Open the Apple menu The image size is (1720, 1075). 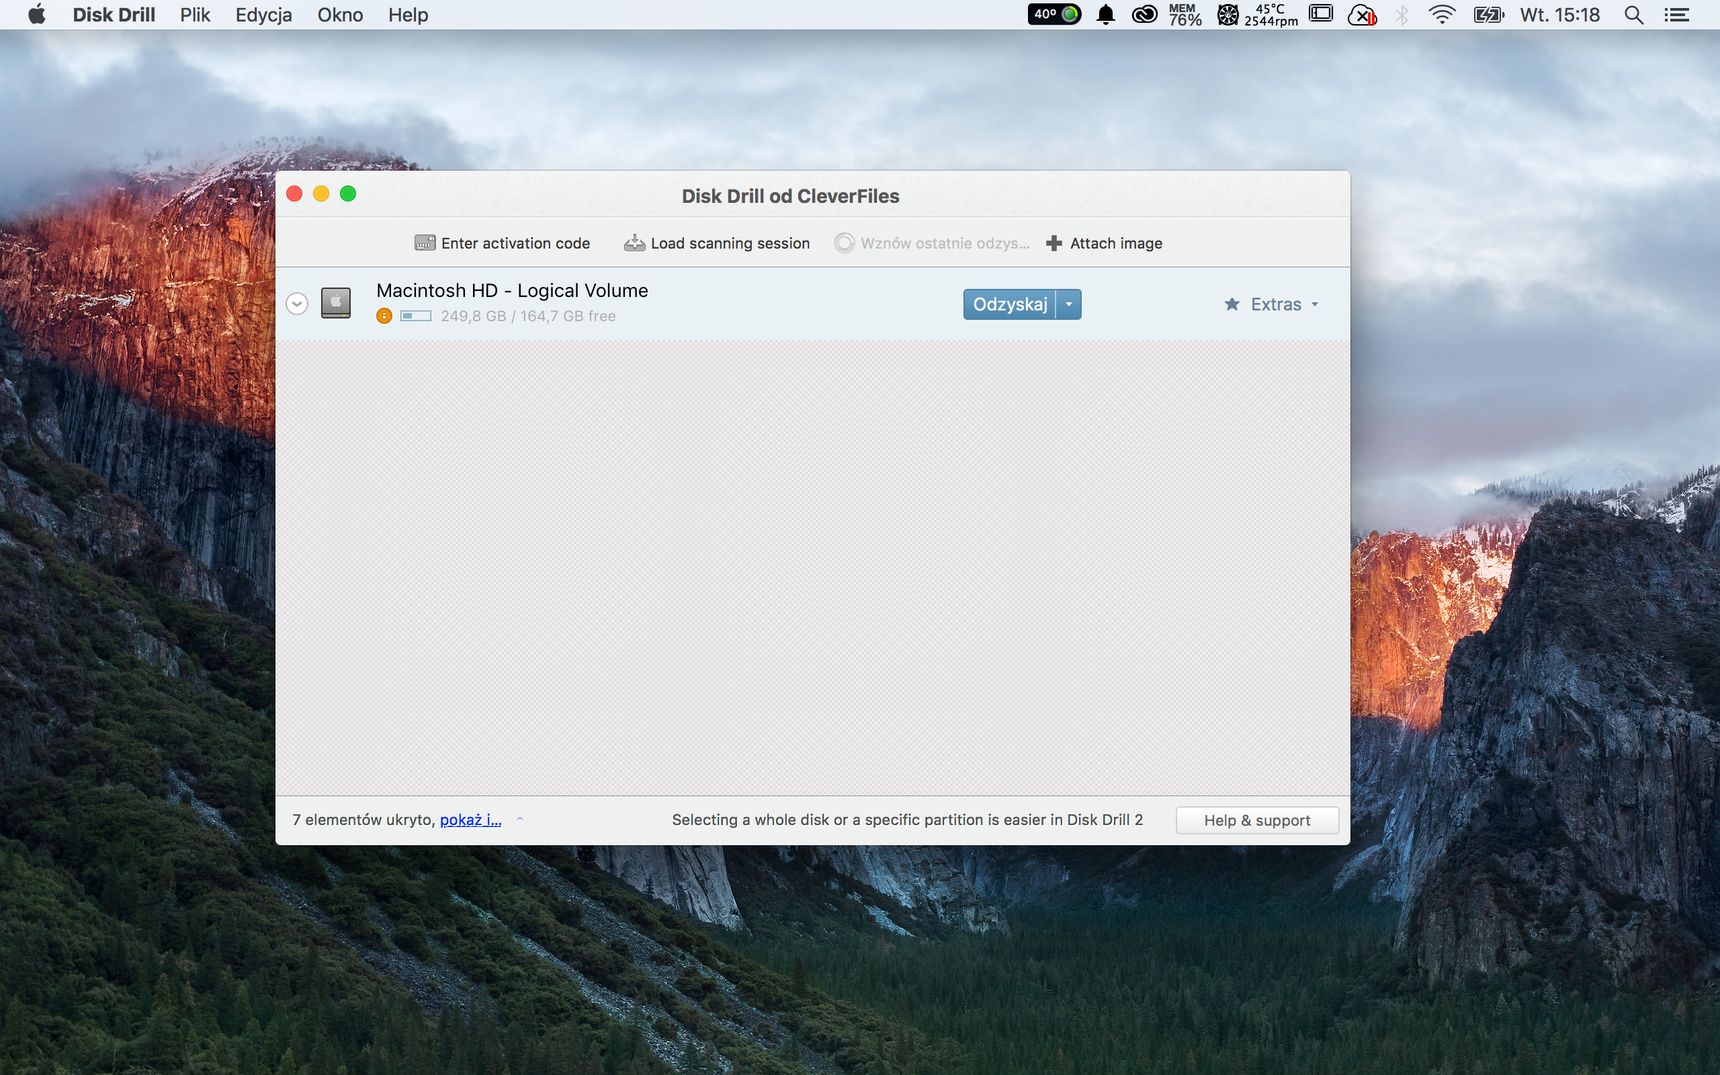point(37,14)
